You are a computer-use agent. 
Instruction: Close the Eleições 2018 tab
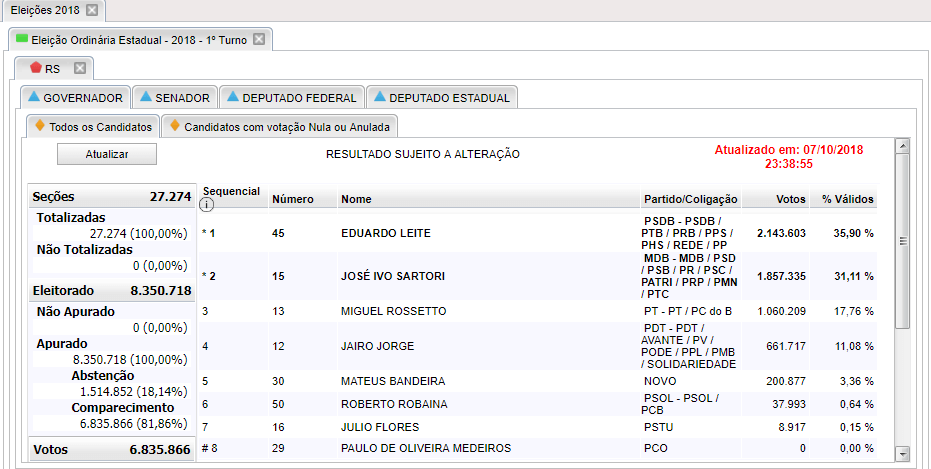[91, 10]
